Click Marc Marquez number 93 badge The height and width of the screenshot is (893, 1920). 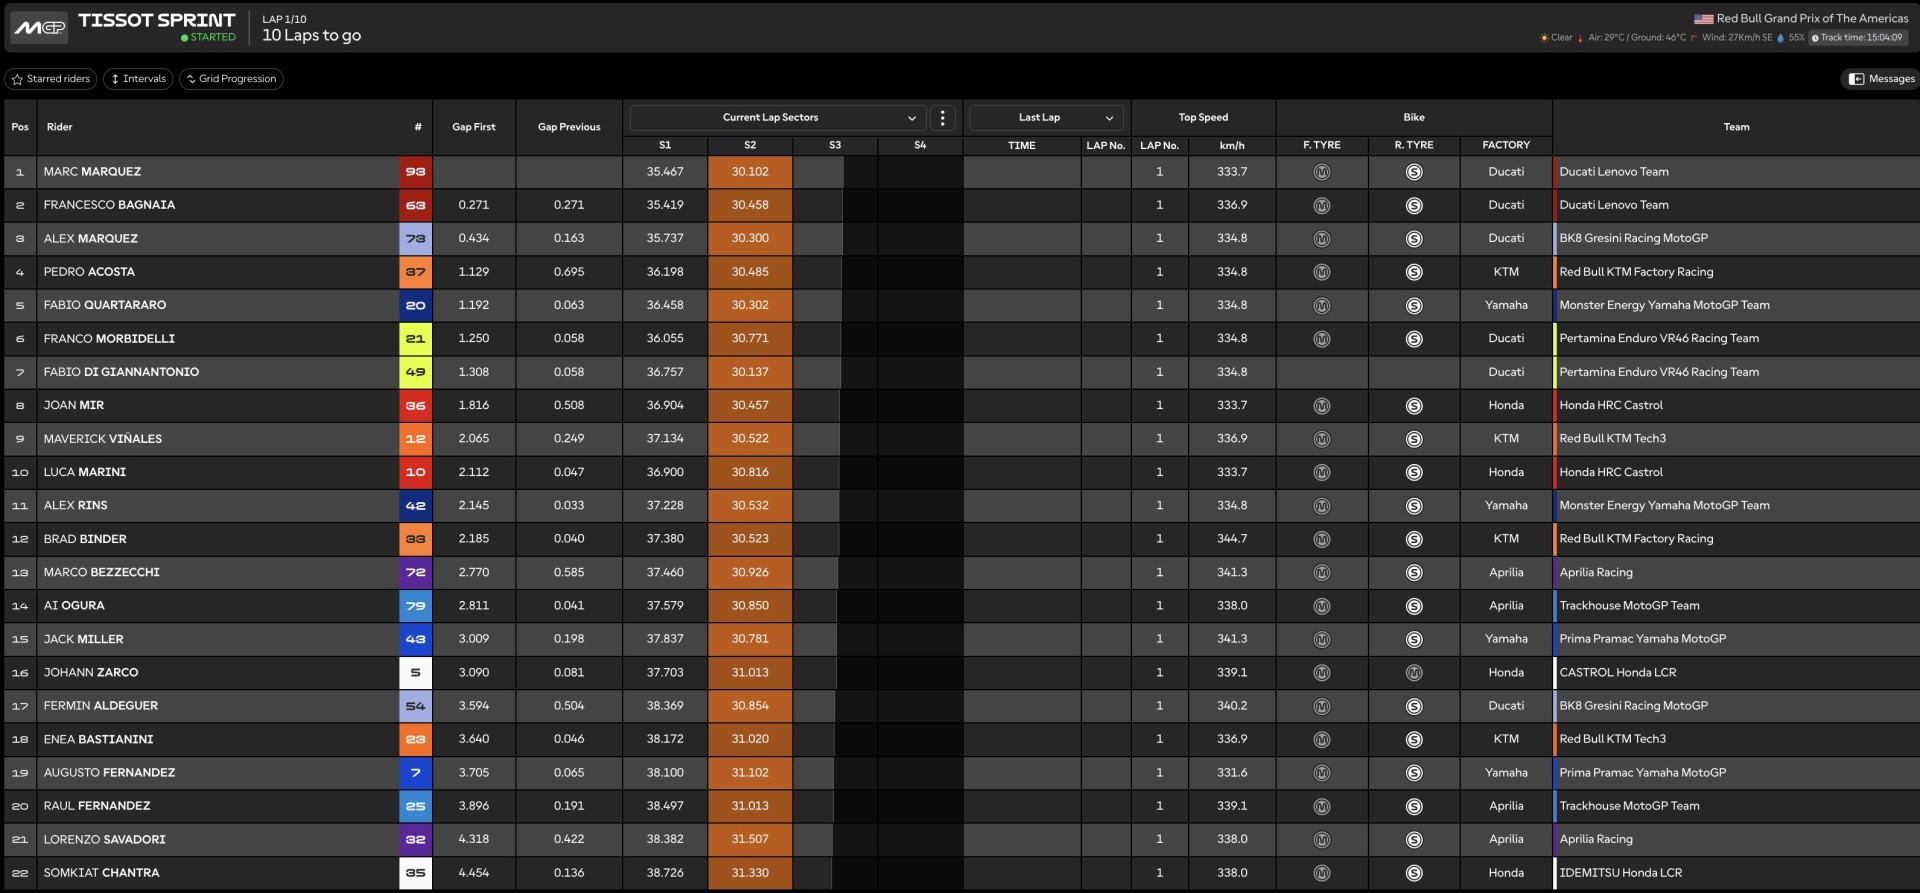[415, 172]
